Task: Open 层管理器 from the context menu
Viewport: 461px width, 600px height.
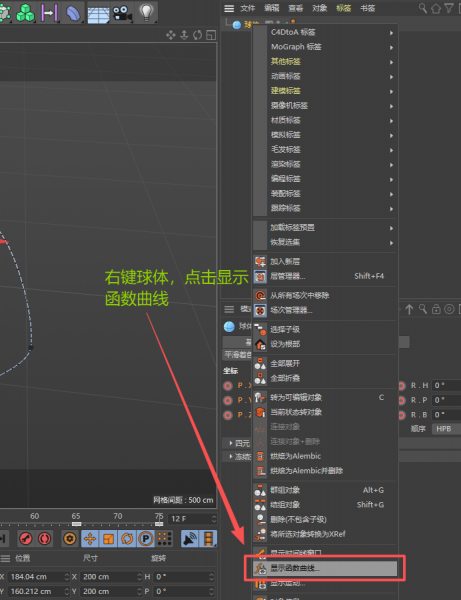Action: (325, 276)
